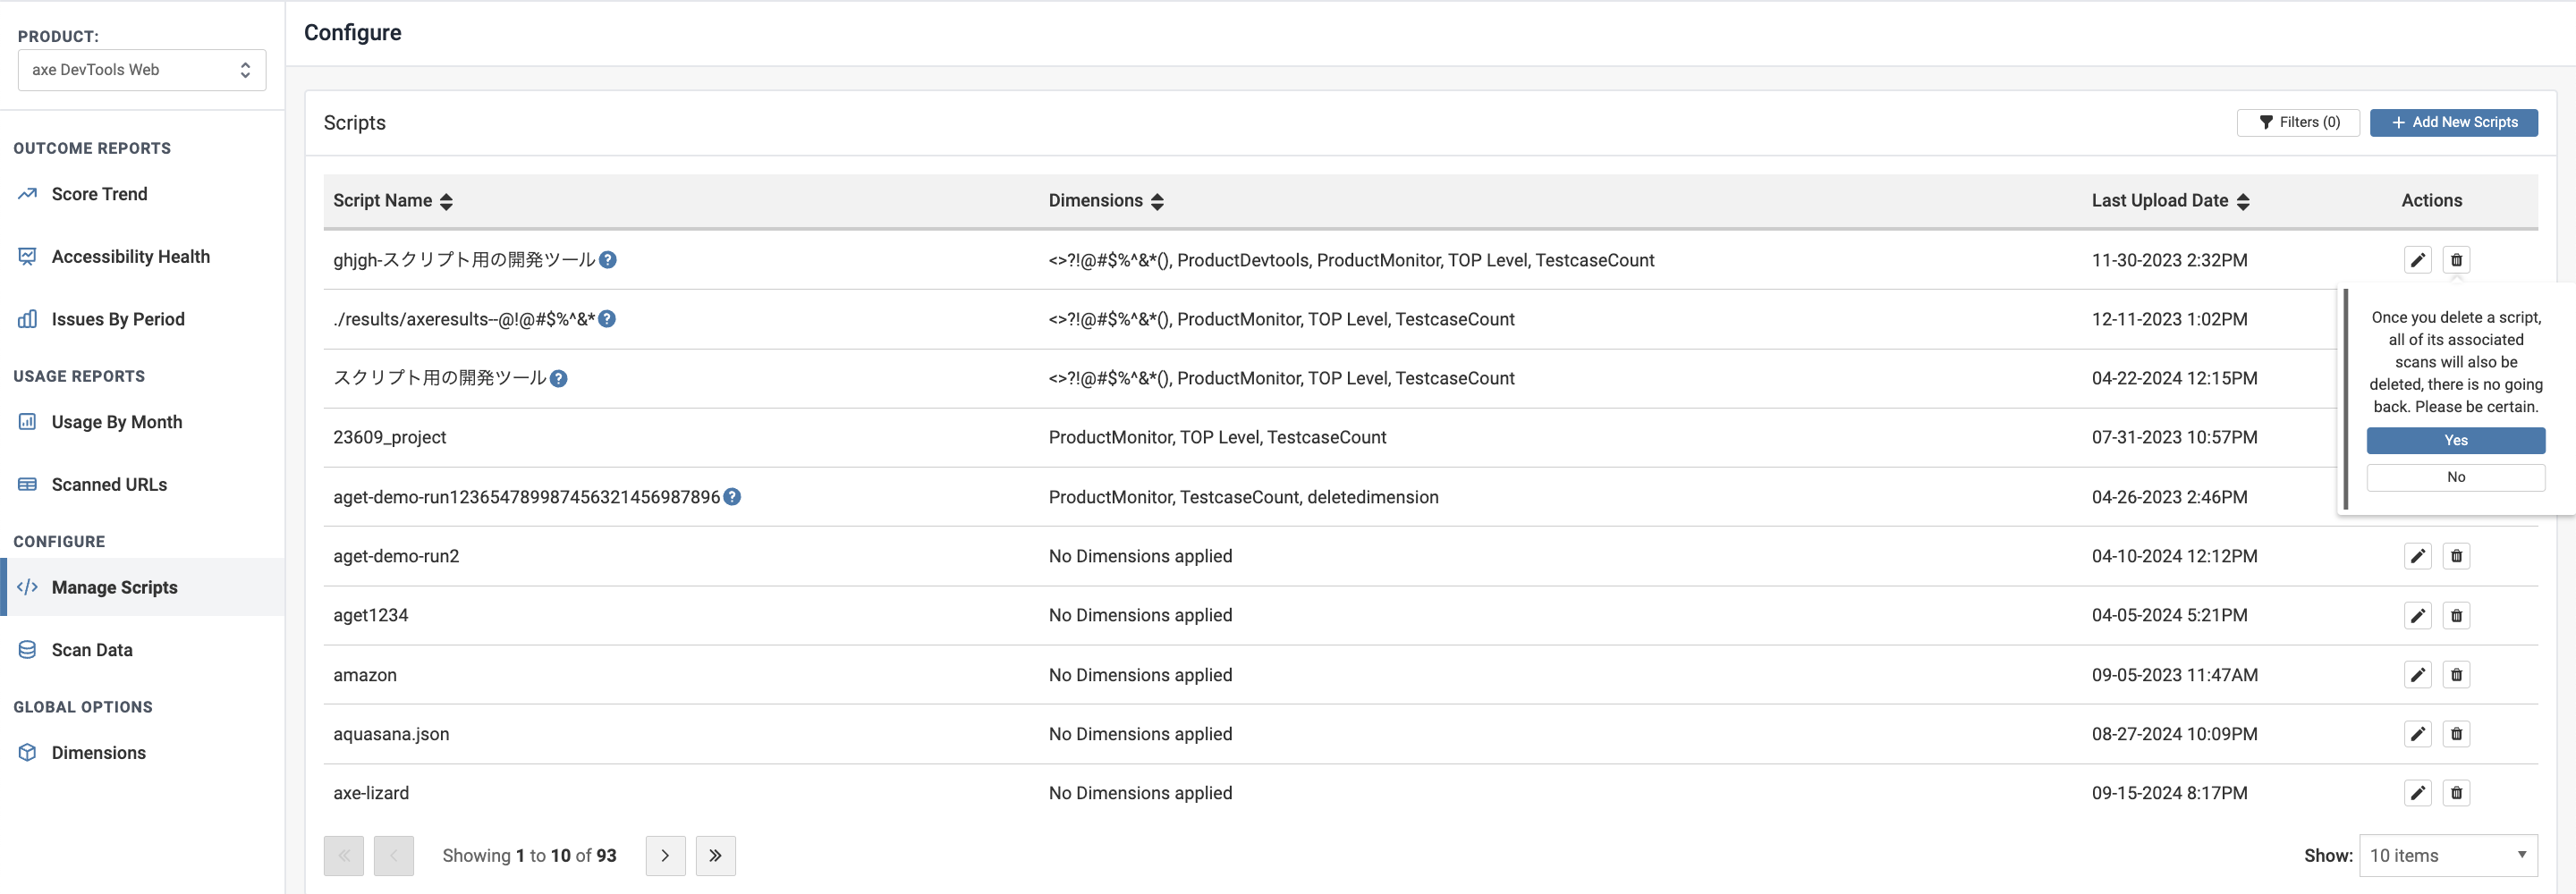Click Add New Scripts button
Viewport: 2576px width, 894px height.
2453,122
